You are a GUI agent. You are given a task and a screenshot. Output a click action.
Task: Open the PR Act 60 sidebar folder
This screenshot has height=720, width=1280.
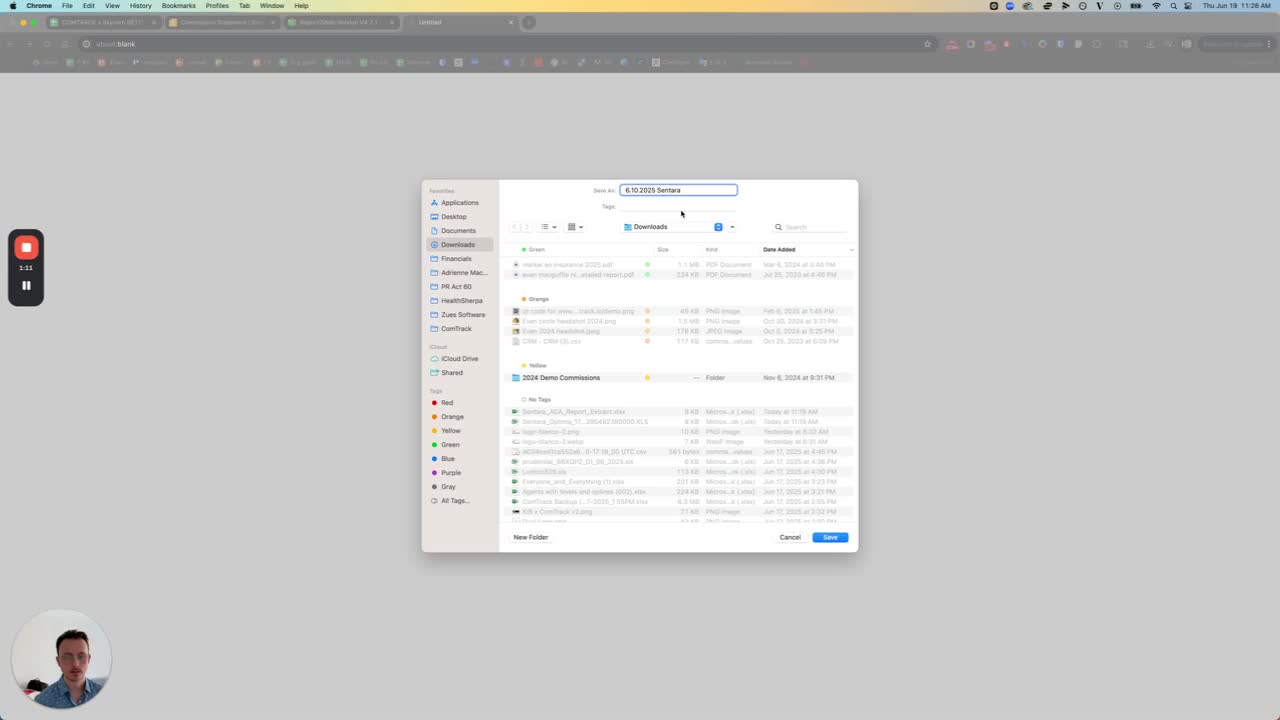click(456, 287)
